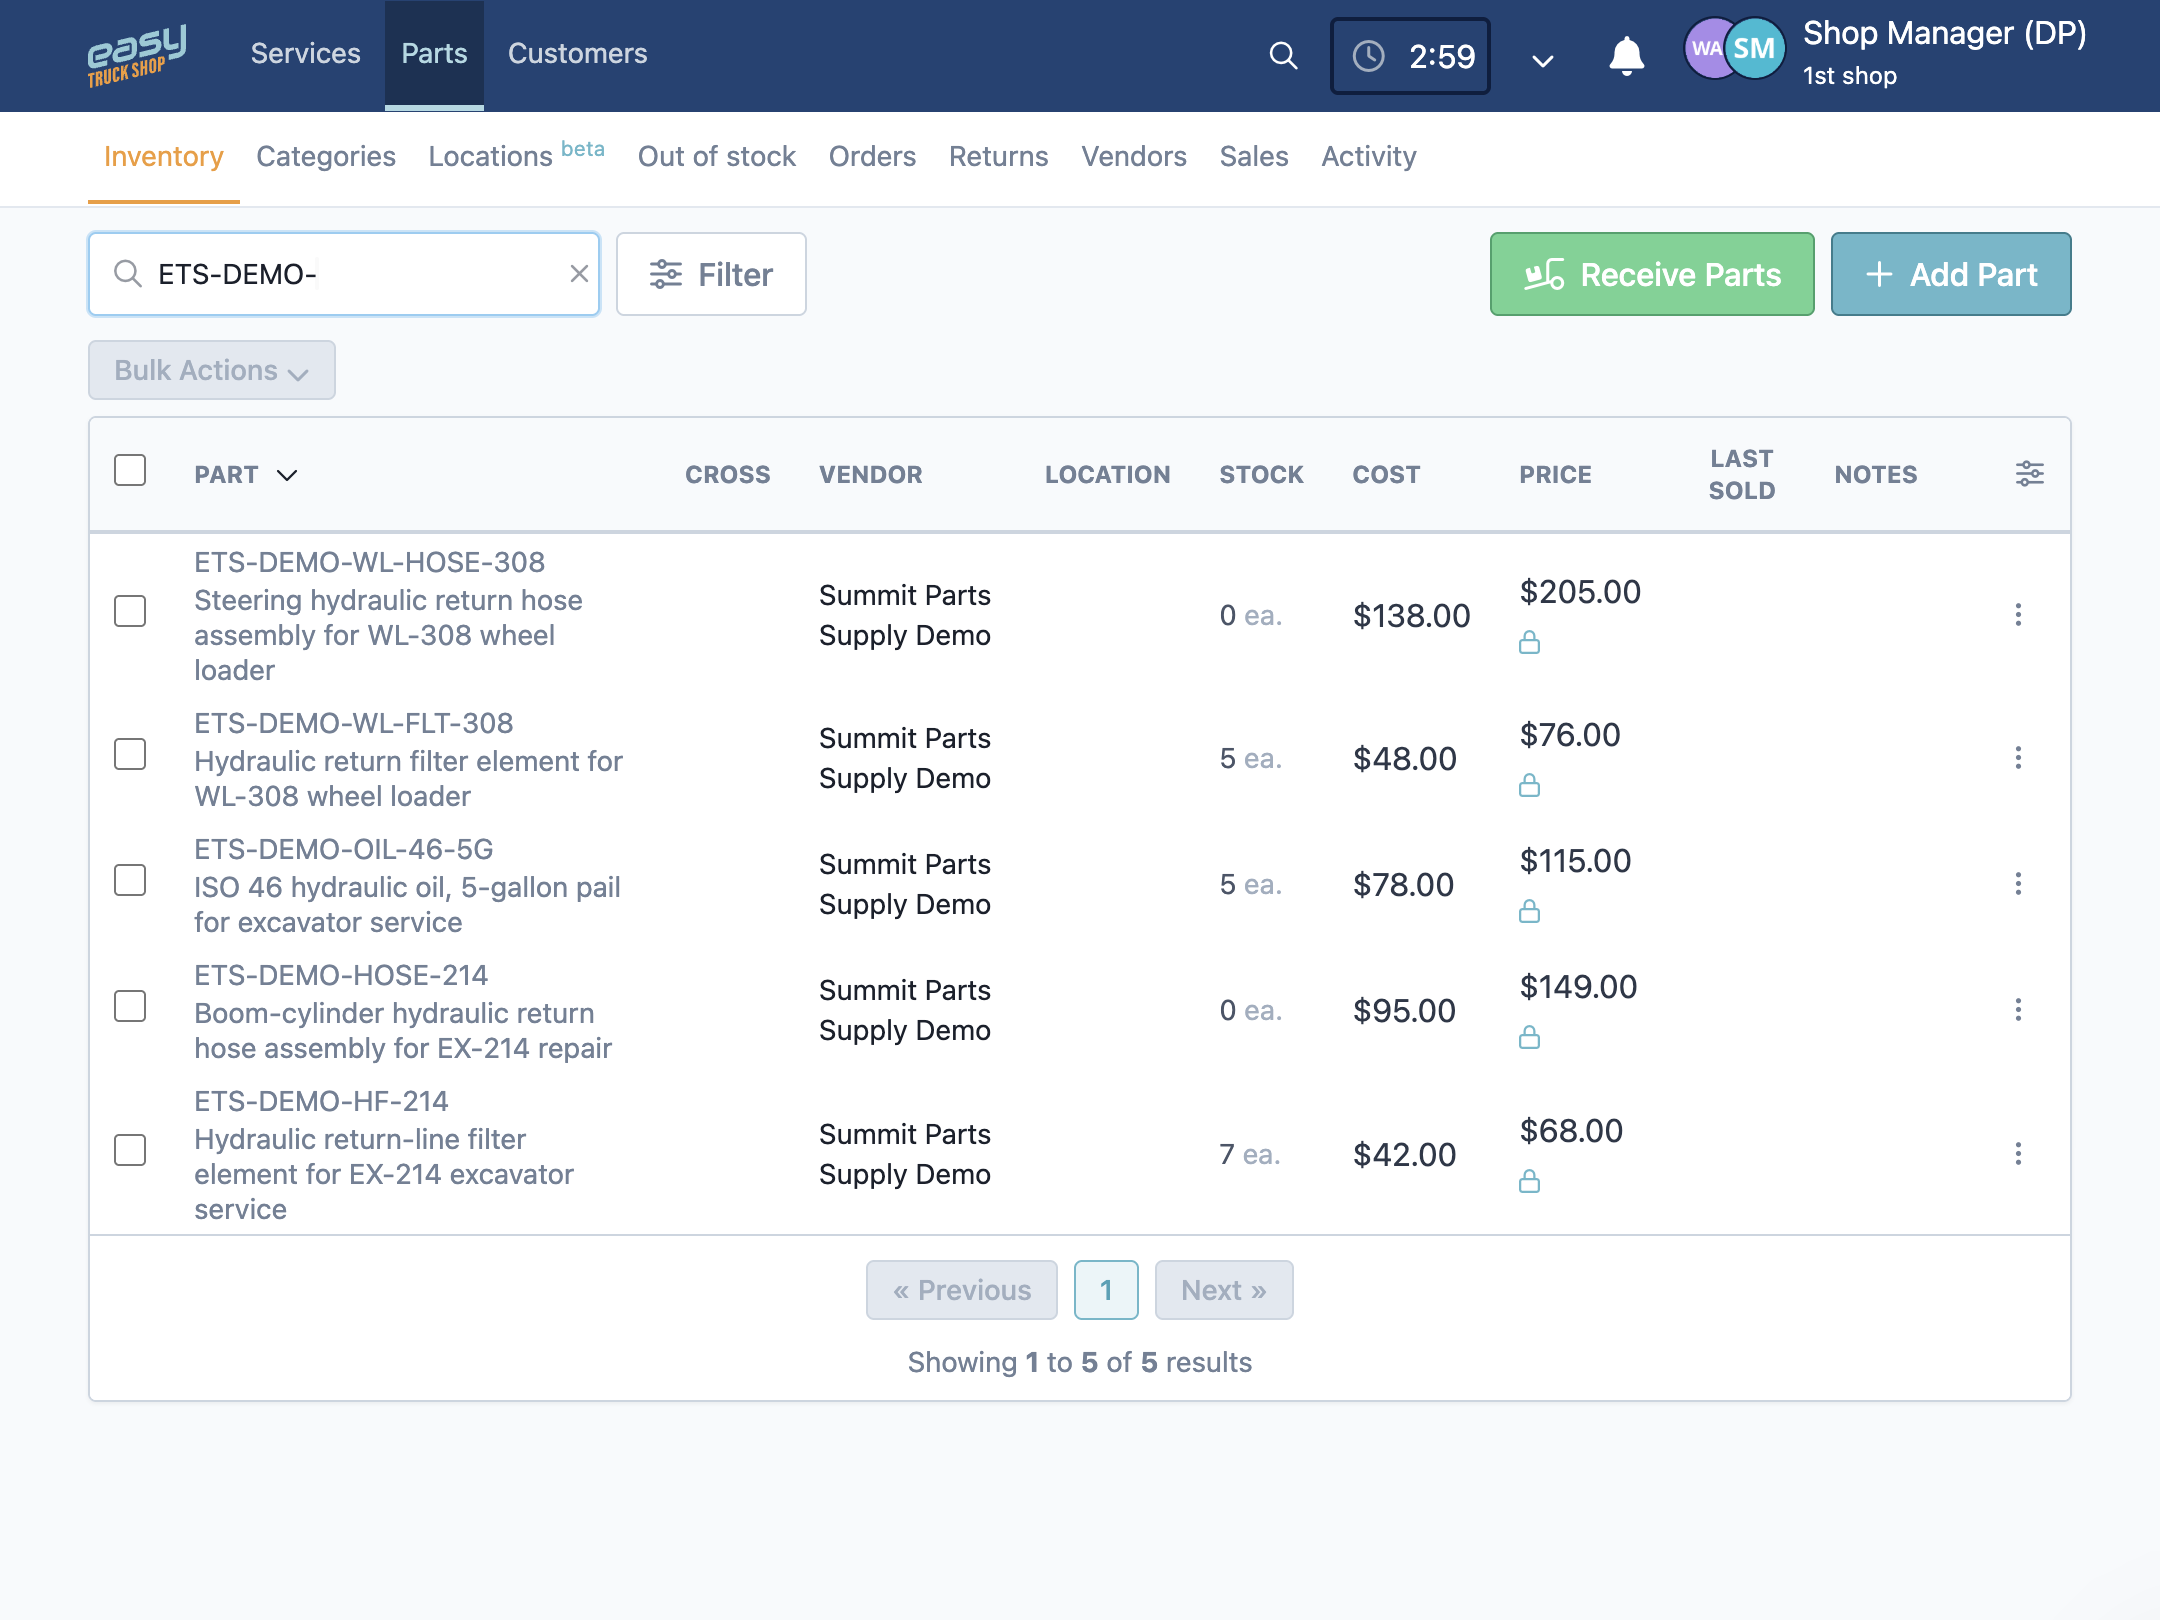This screenshot has height=1620, width=2160.
Task: Focus the parts search input field
Action: pyautogui.click(x=344, y=274)
